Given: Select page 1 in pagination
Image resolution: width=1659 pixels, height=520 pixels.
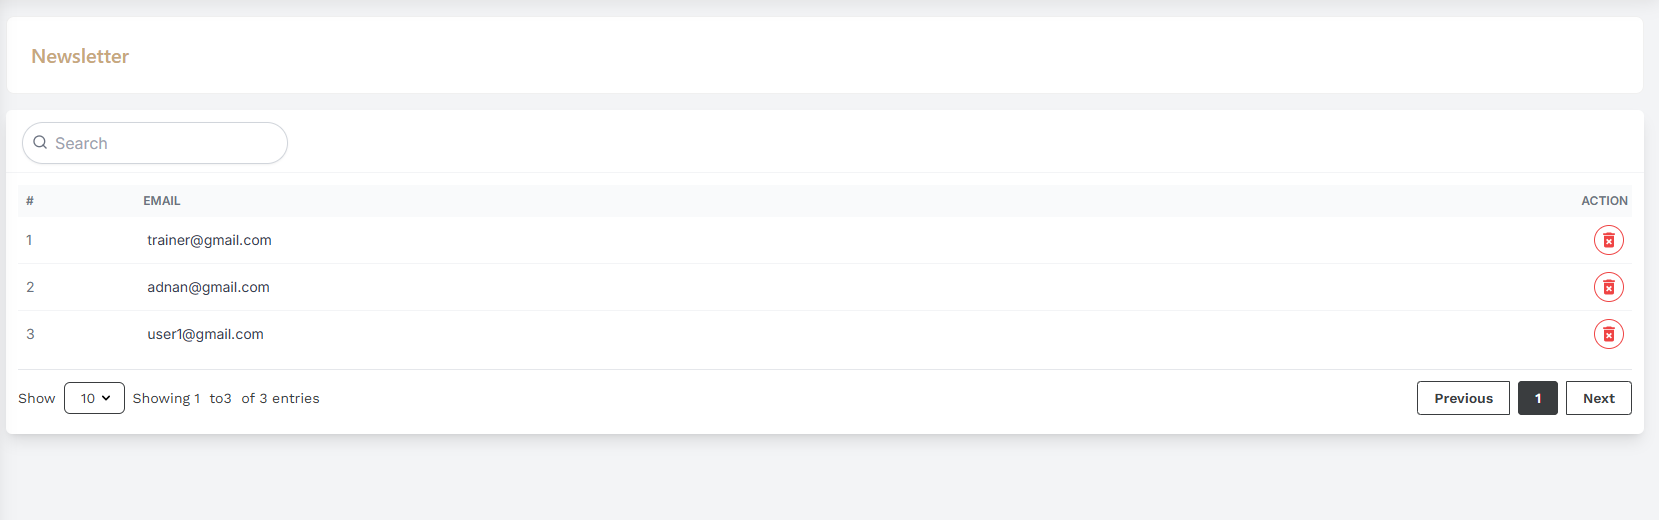Looking at the screenshot, I should click(1537, 398).
